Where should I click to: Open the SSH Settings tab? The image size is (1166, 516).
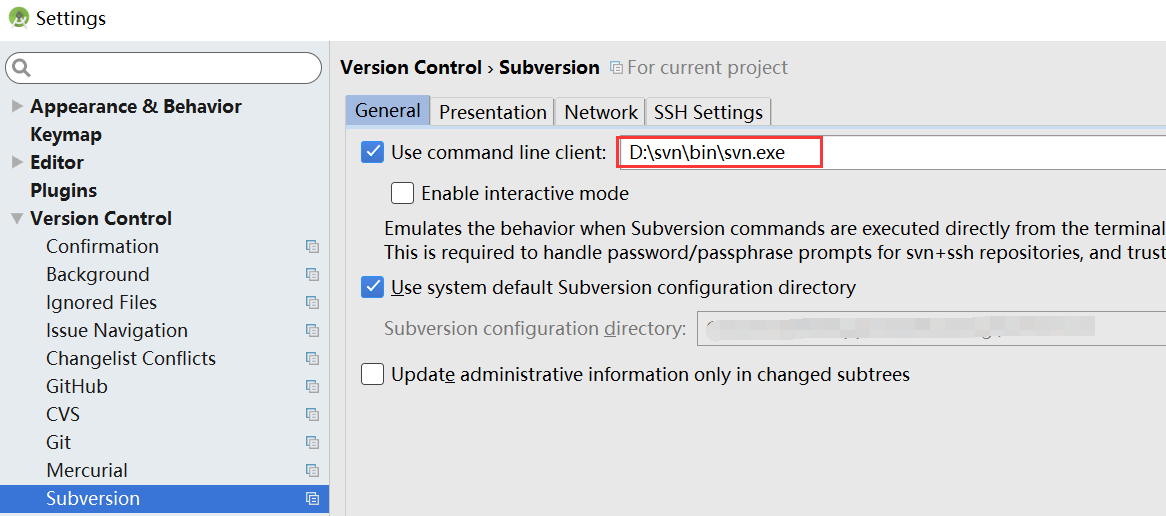click(x=708, y=112)
